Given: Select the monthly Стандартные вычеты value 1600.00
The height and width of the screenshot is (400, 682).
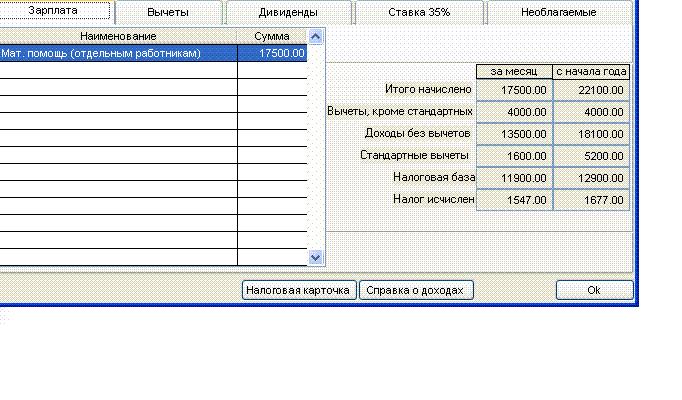Looking at the screenshot, I should [513, 156].
